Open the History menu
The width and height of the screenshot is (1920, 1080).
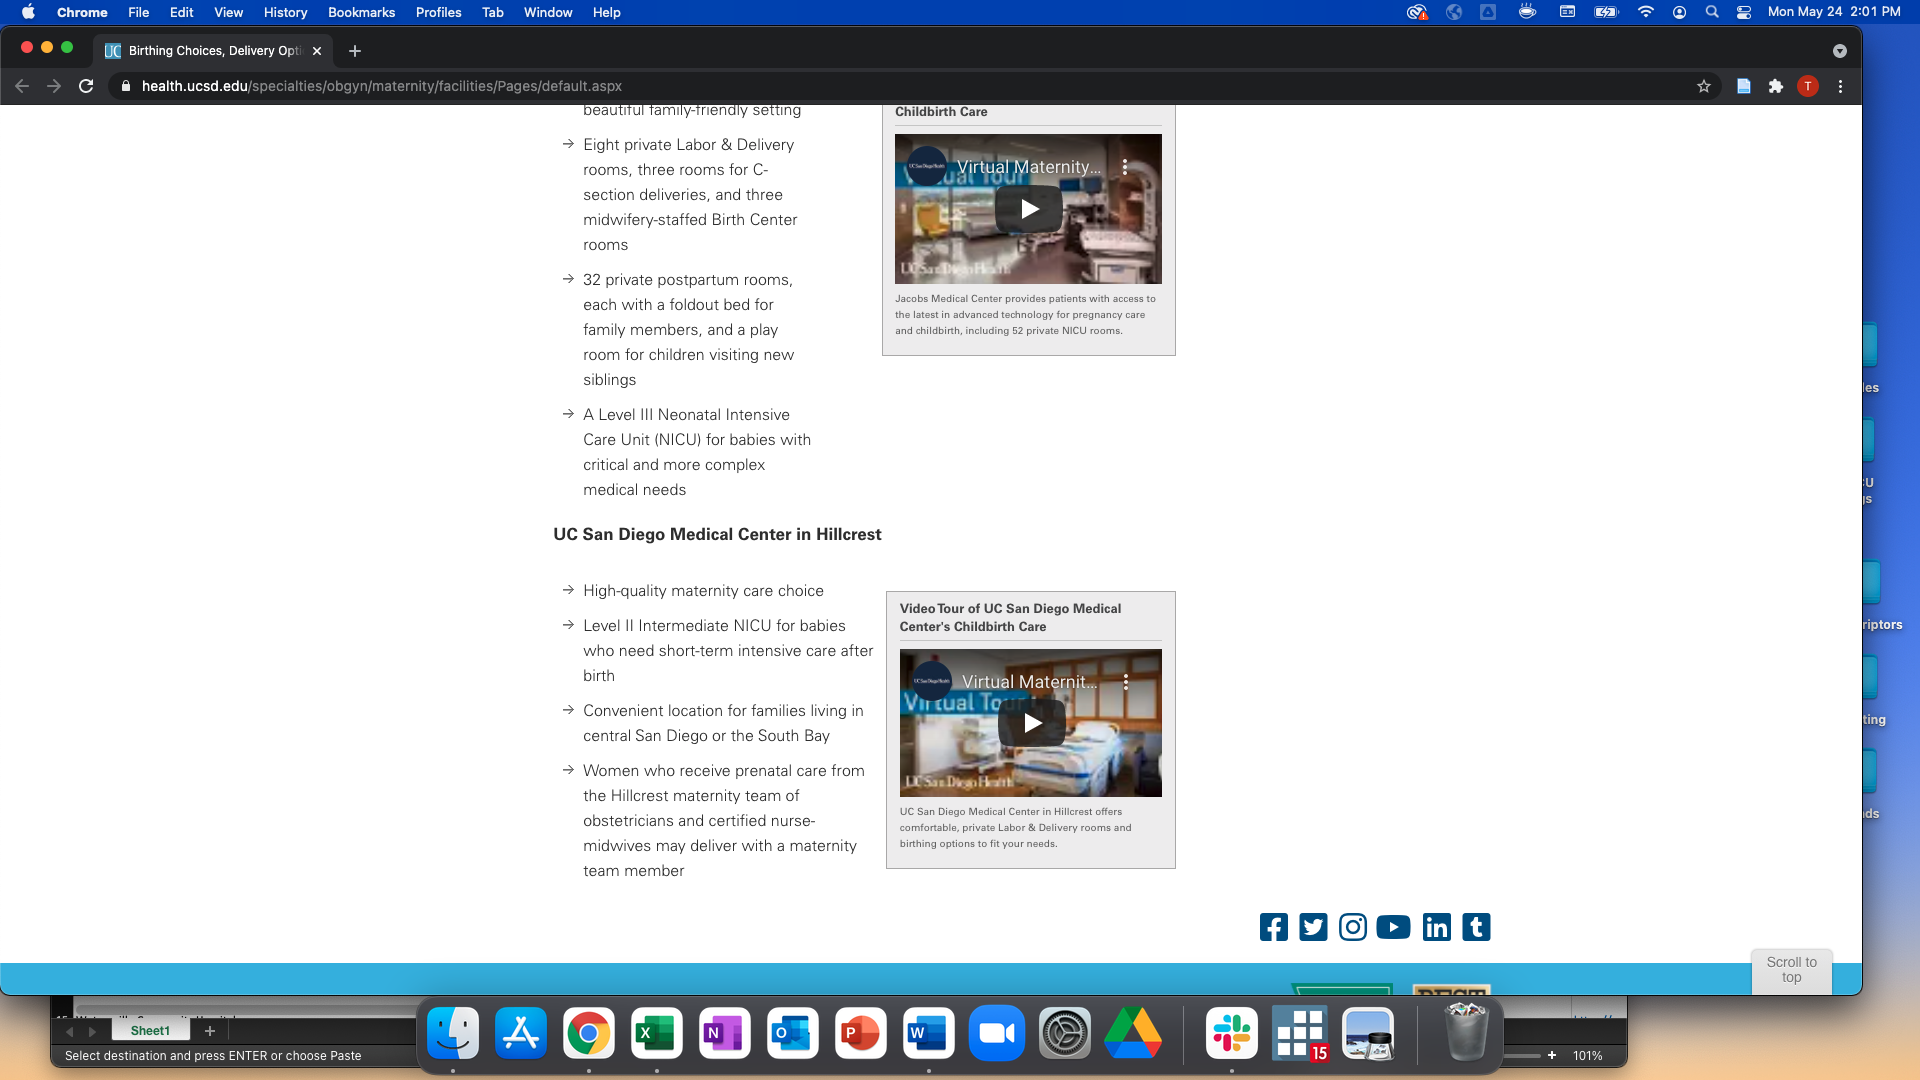point(285,12)
